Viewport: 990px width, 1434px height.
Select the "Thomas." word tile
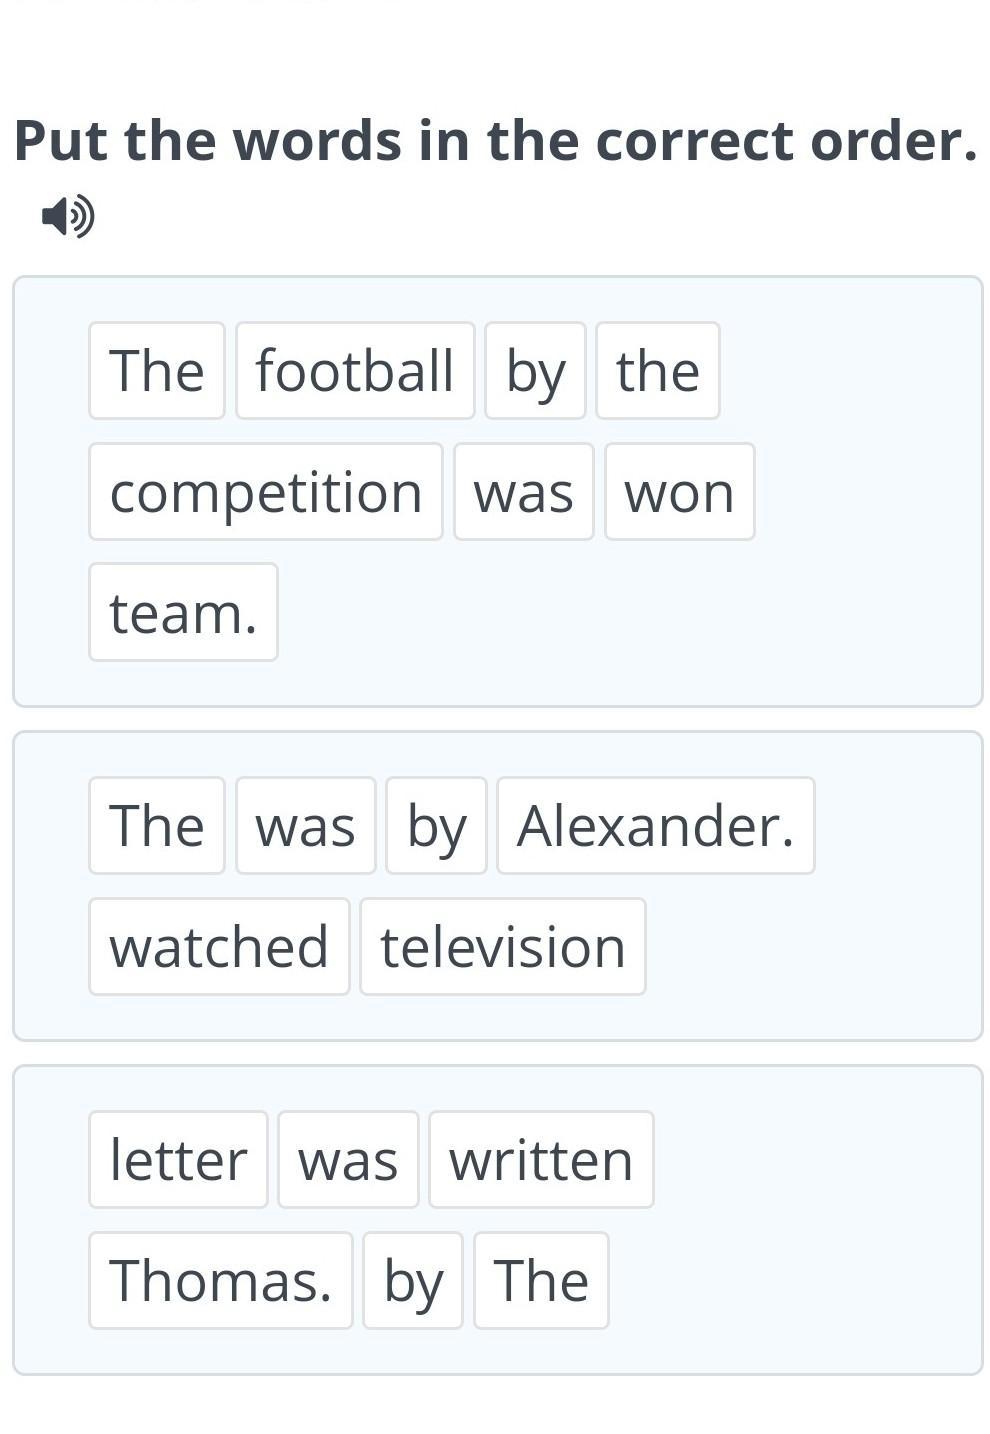[220, 1281]
